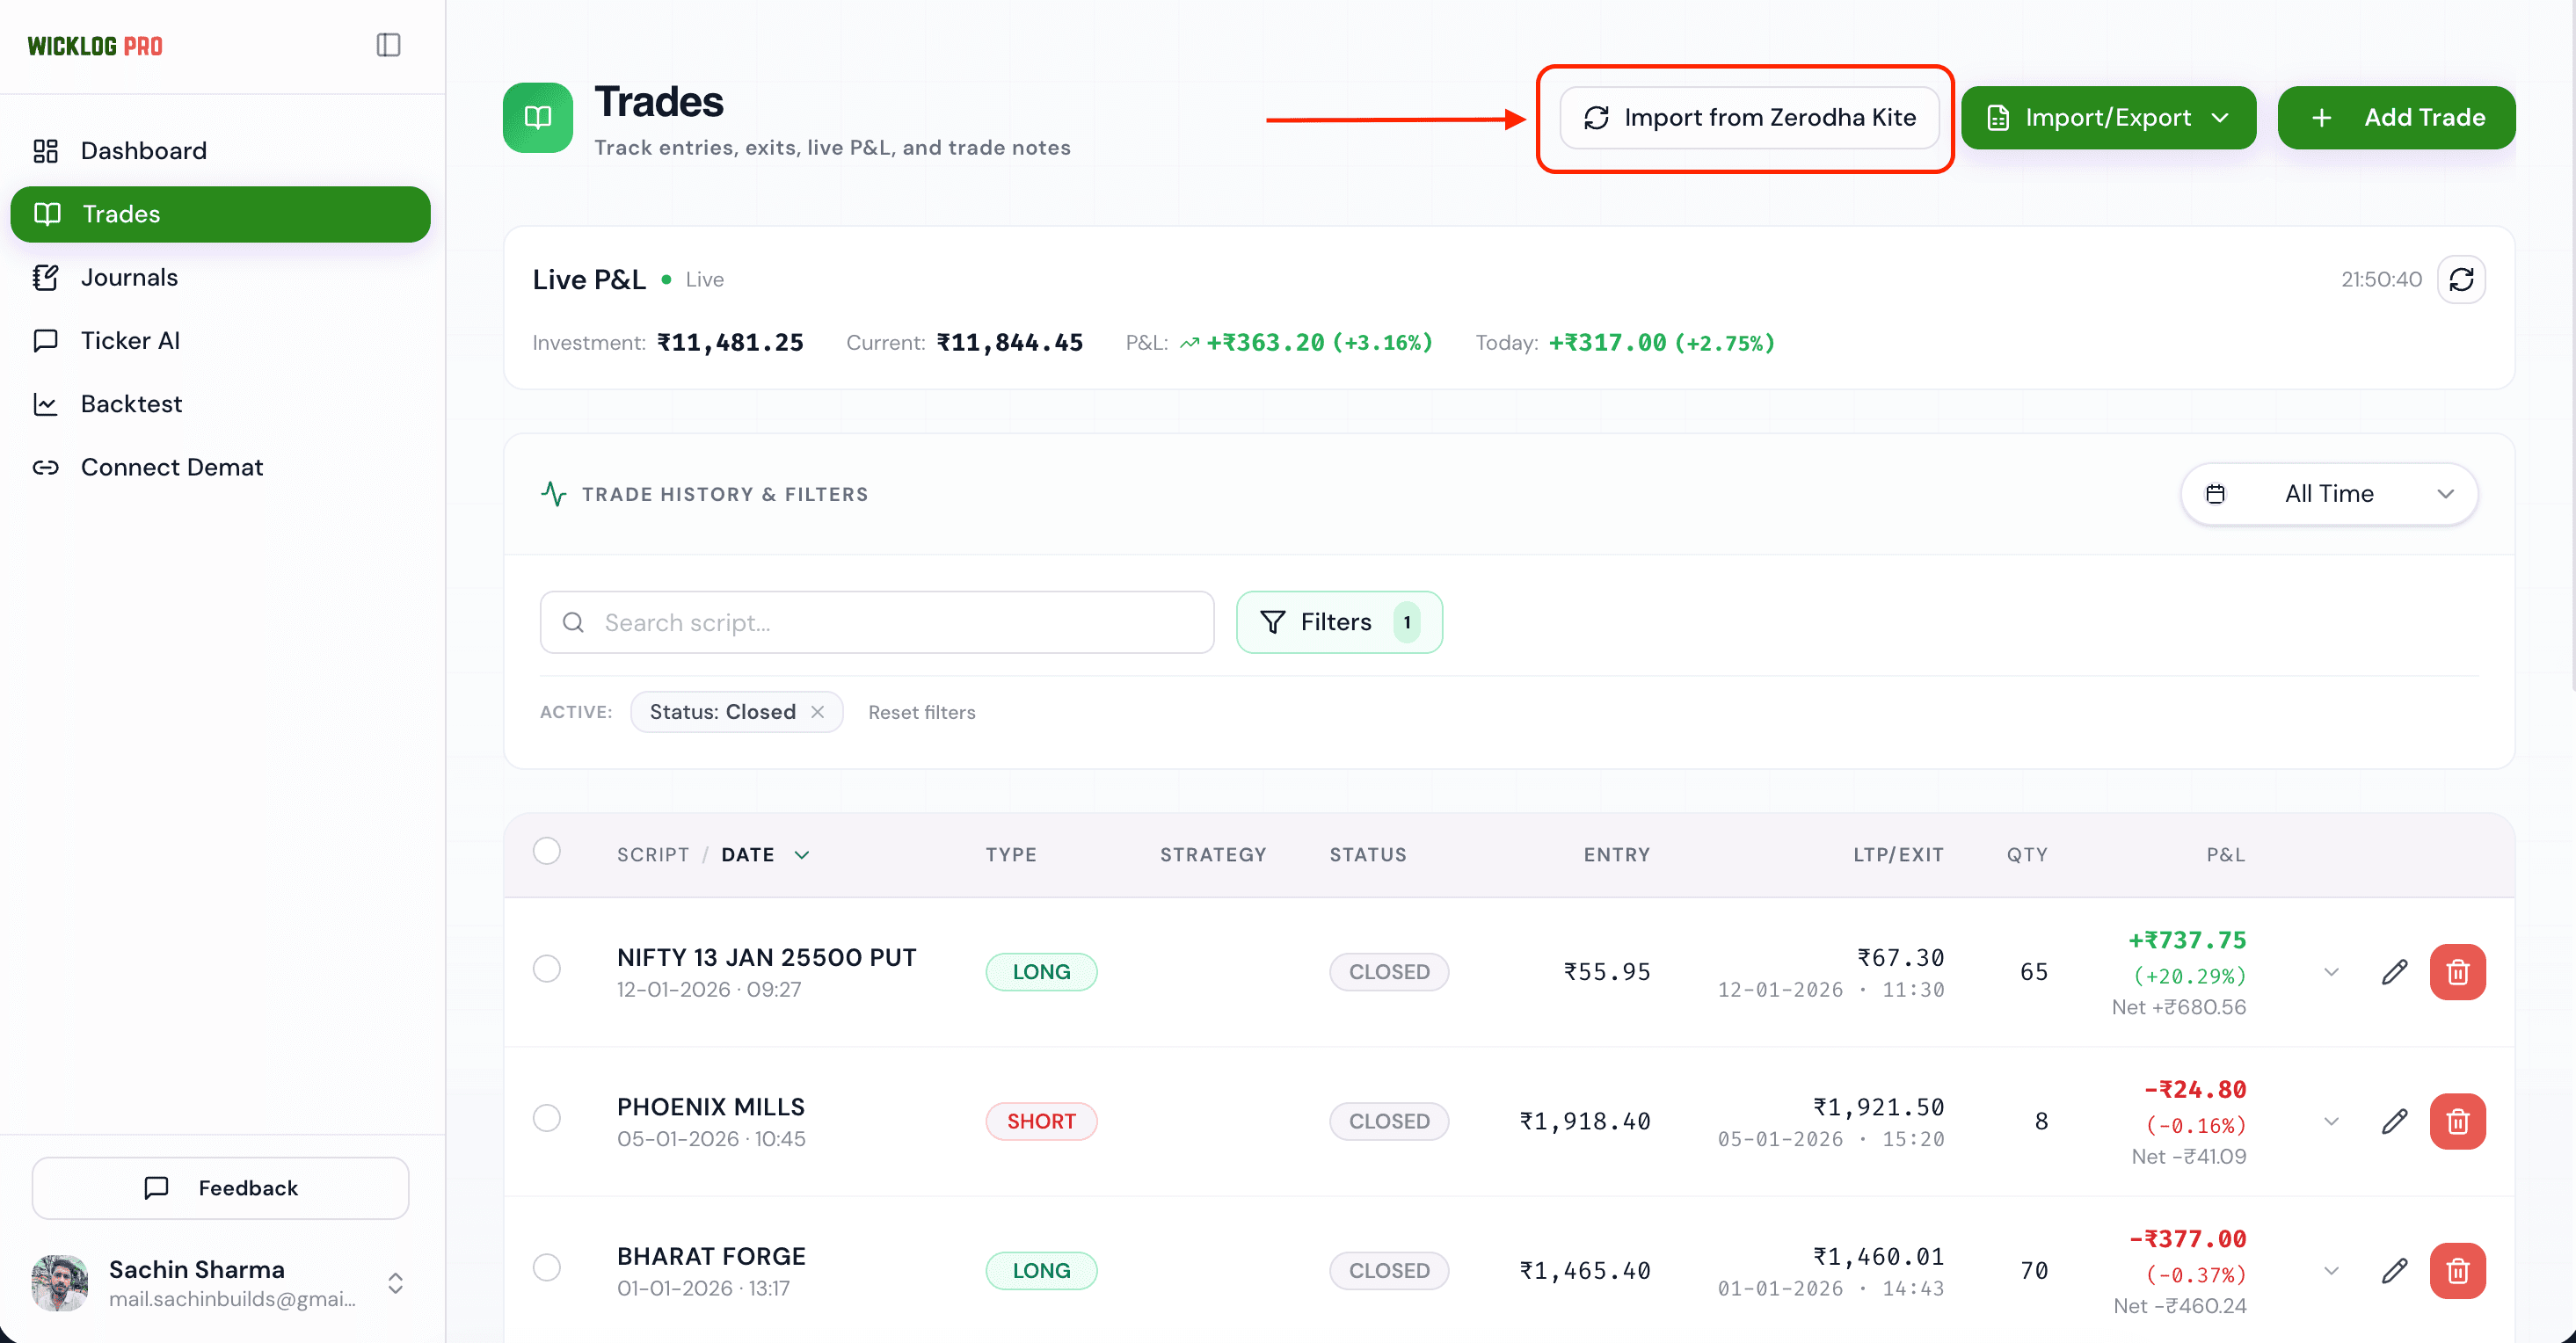
Task: Open Connect Demat in the sidebar
Action: [220, 467]
